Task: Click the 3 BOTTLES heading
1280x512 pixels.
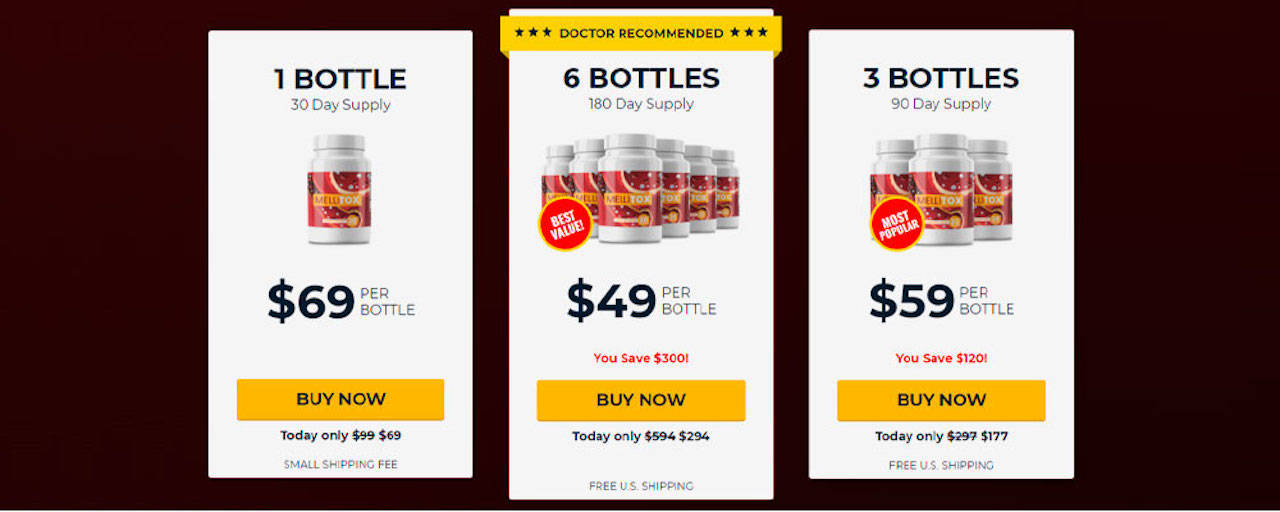Action: pos(941,78)
